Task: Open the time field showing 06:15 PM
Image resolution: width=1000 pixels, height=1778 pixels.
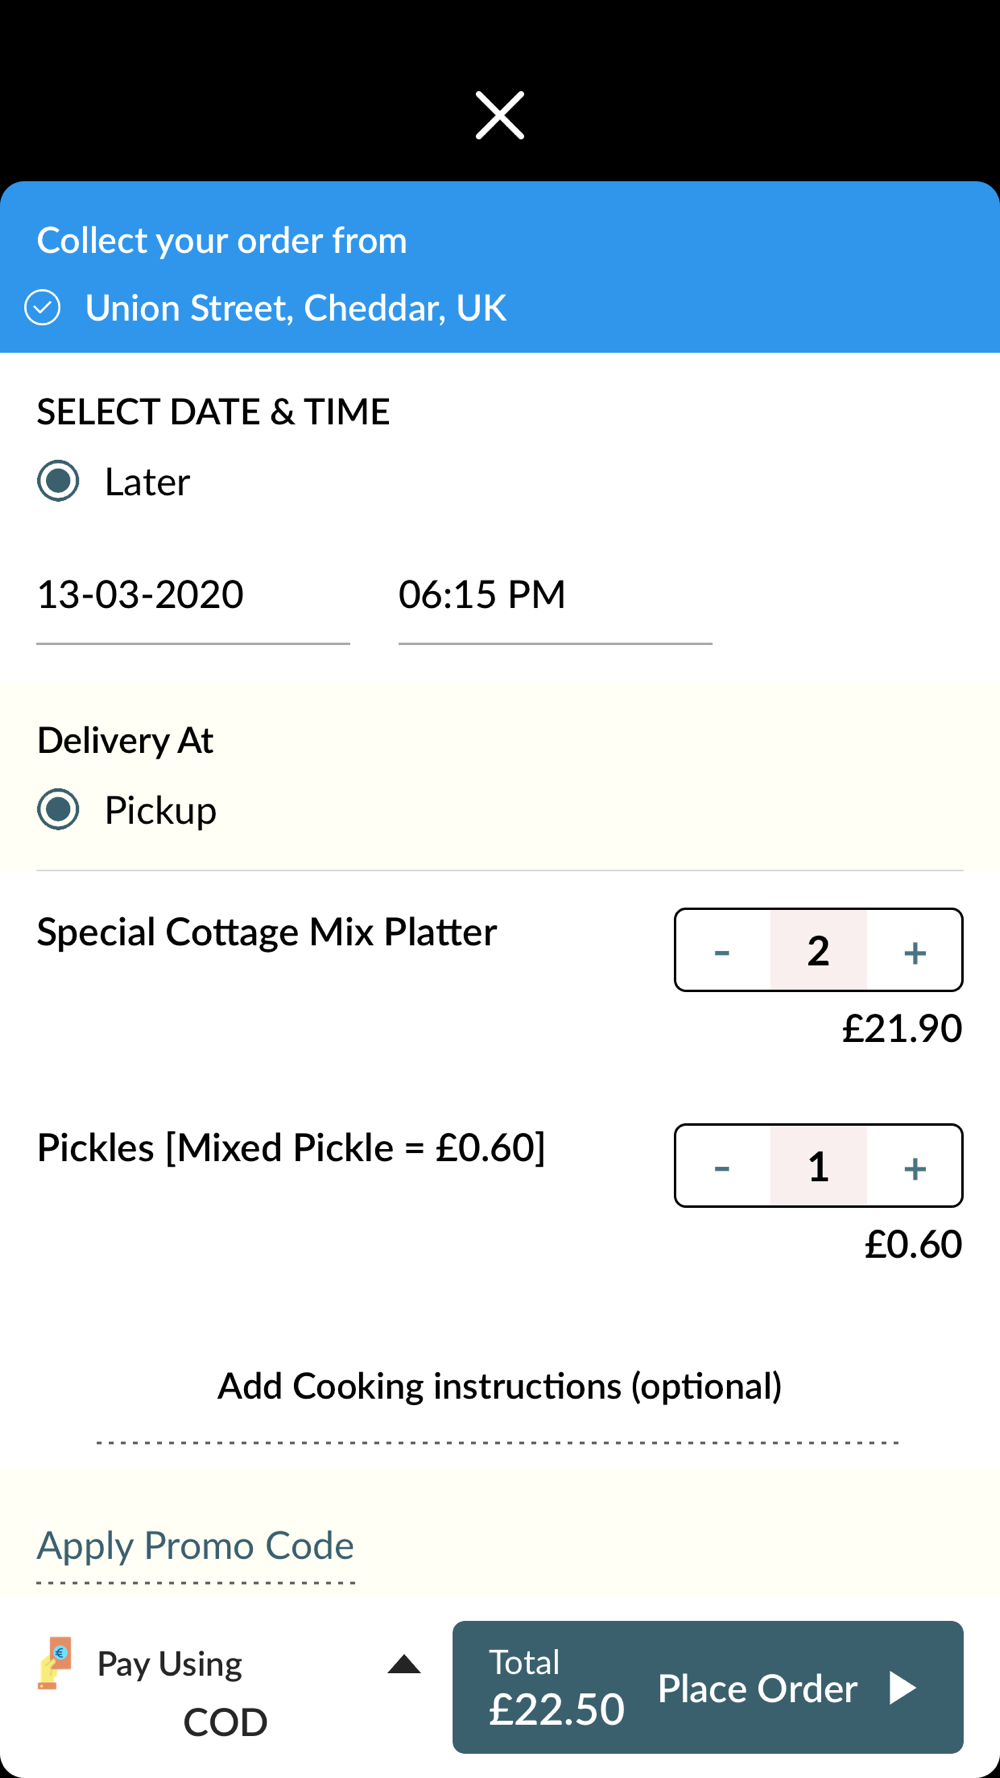Action: point(555,596)
